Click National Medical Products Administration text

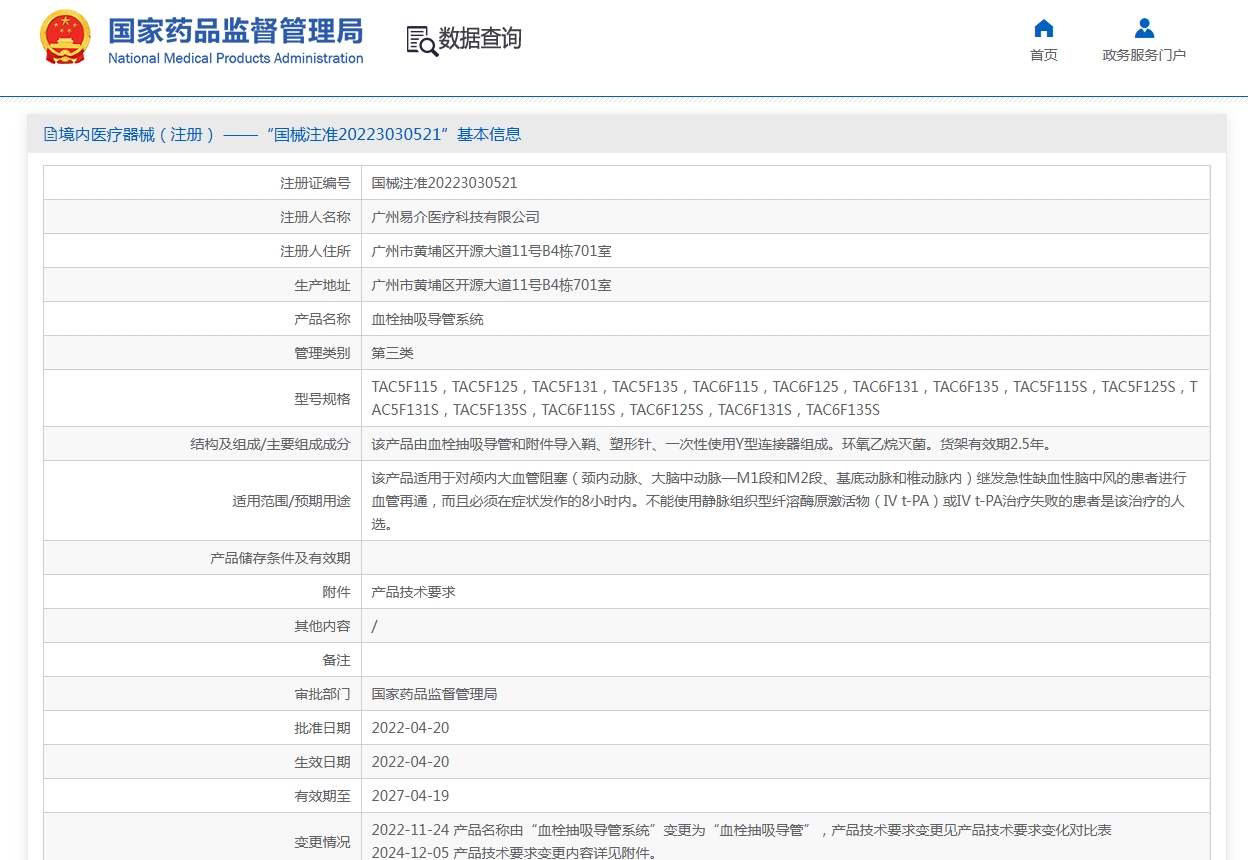(235, 58)
